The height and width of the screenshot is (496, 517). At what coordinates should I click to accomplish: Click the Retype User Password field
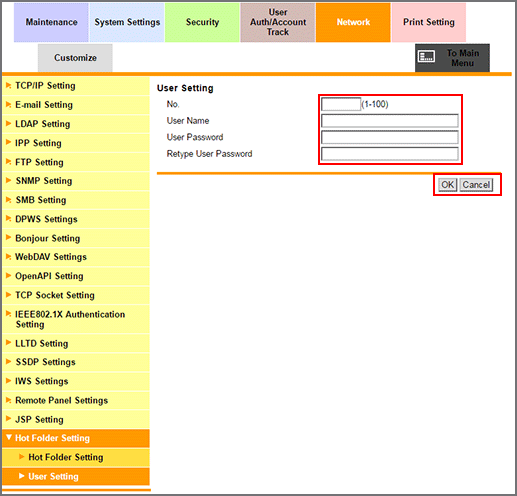(x=390, y=154)
